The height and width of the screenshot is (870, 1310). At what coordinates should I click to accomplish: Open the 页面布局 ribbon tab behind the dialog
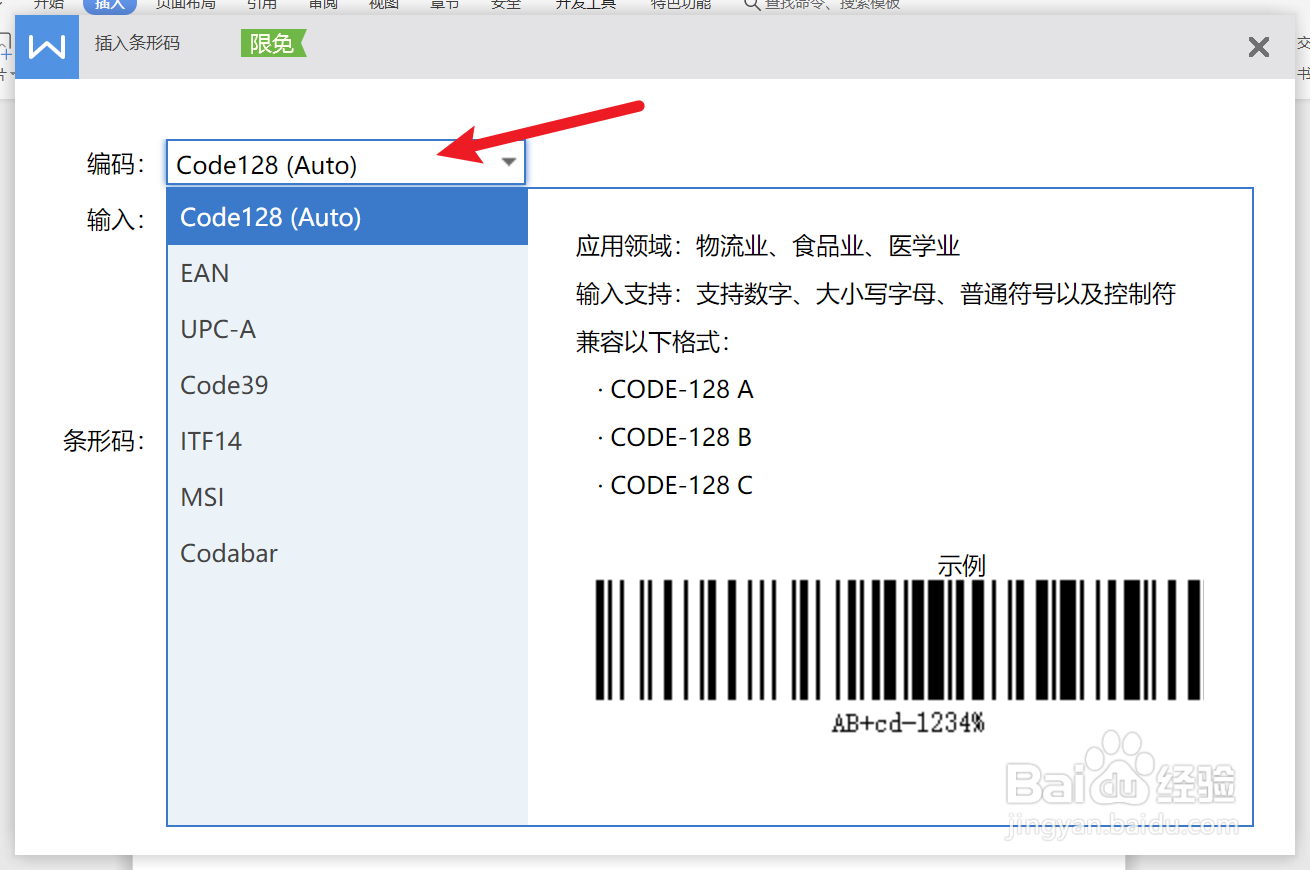tap(186, 5)
